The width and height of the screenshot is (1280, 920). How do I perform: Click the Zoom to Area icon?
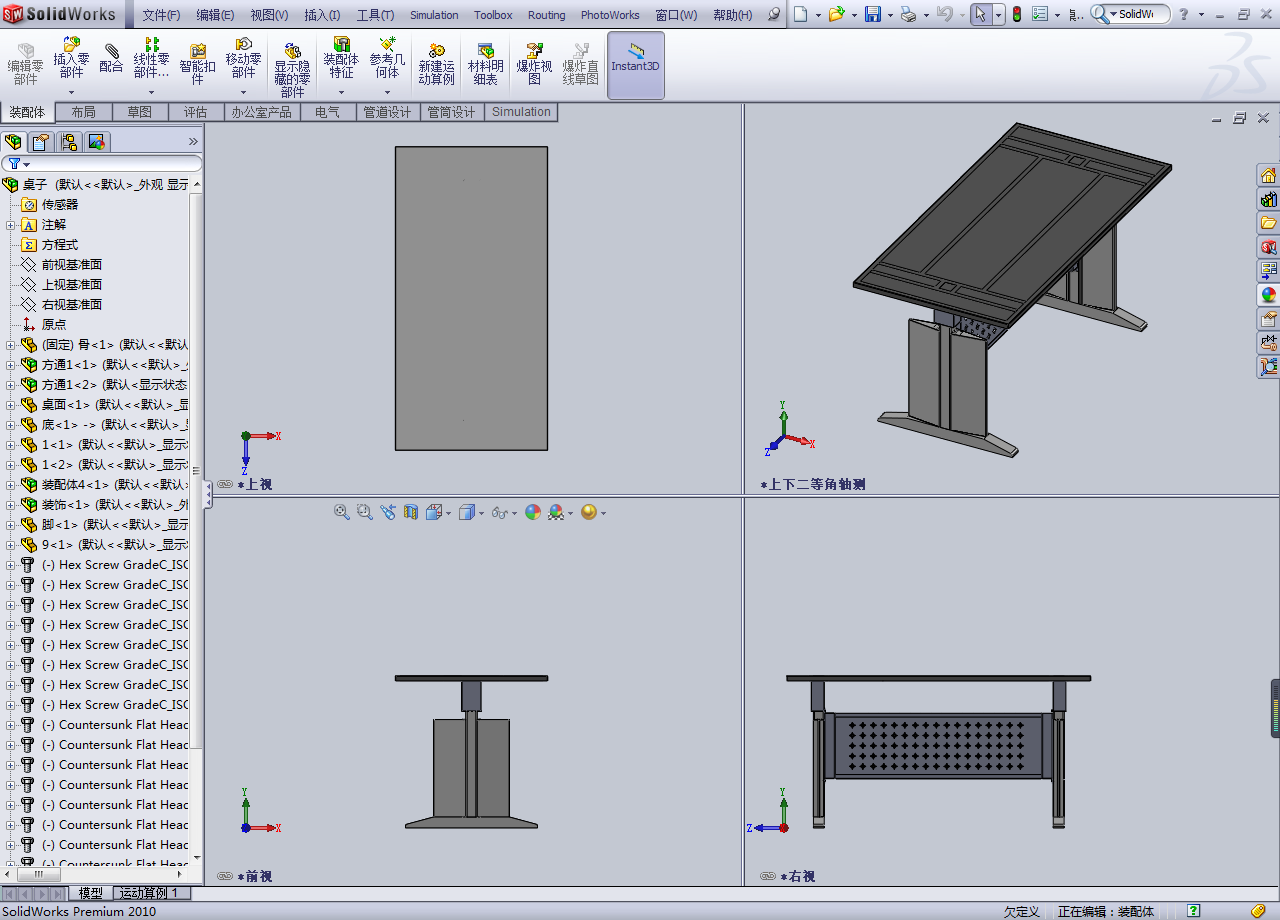[x=365, y=512]
